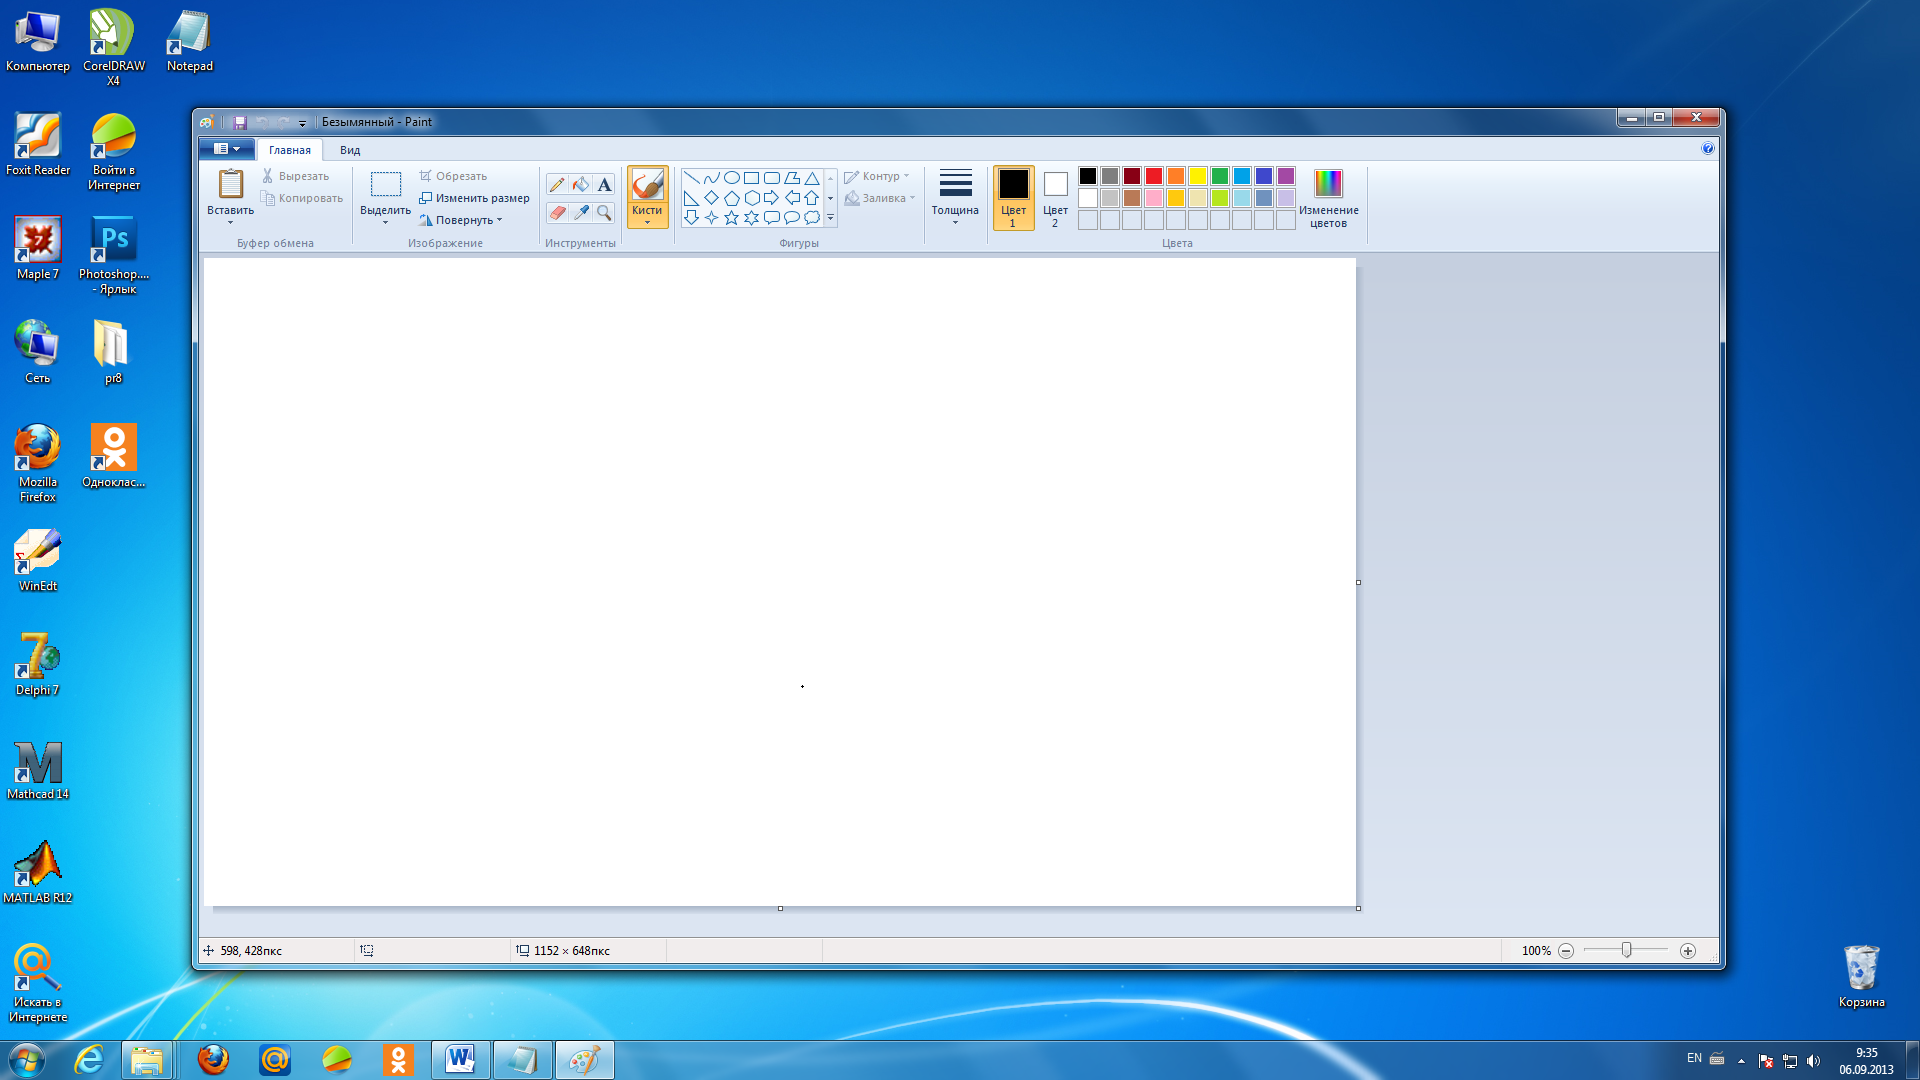1920x1080 pixels.
Task: Choose the Oval shape
Action: [x=731, y=178]
